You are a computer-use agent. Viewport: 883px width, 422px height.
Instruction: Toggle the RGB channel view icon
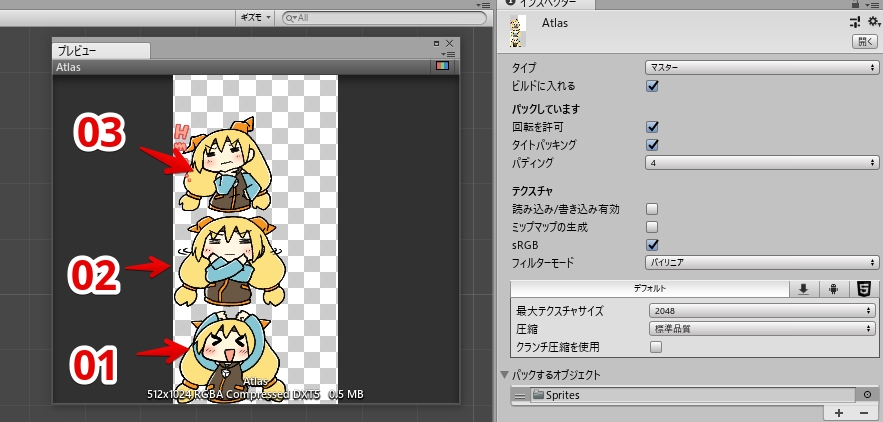tap(443, 66)
